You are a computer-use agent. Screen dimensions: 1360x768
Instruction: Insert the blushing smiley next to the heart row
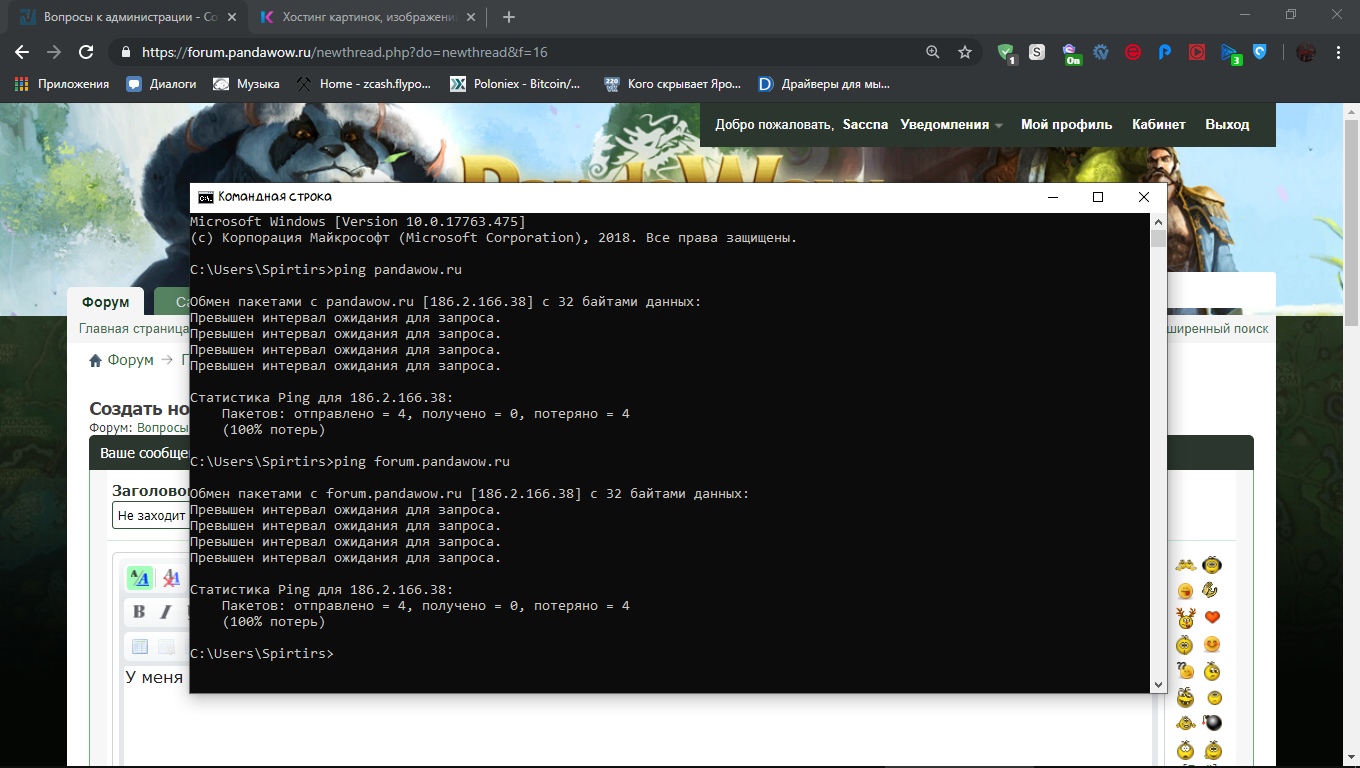click(1212, 644)
